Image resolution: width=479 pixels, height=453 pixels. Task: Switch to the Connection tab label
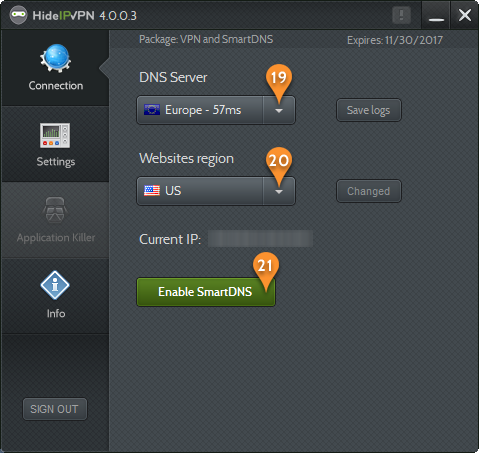[x=56, y=86]
